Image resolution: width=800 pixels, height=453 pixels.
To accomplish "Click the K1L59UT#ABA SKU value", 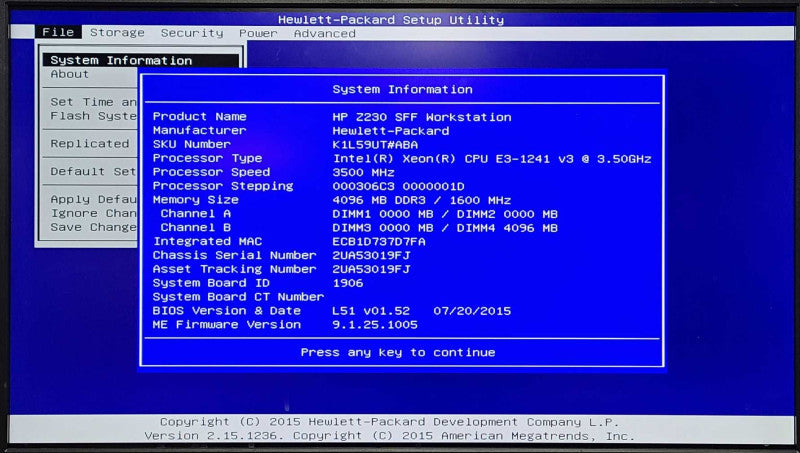I will (x=375, y=145).
